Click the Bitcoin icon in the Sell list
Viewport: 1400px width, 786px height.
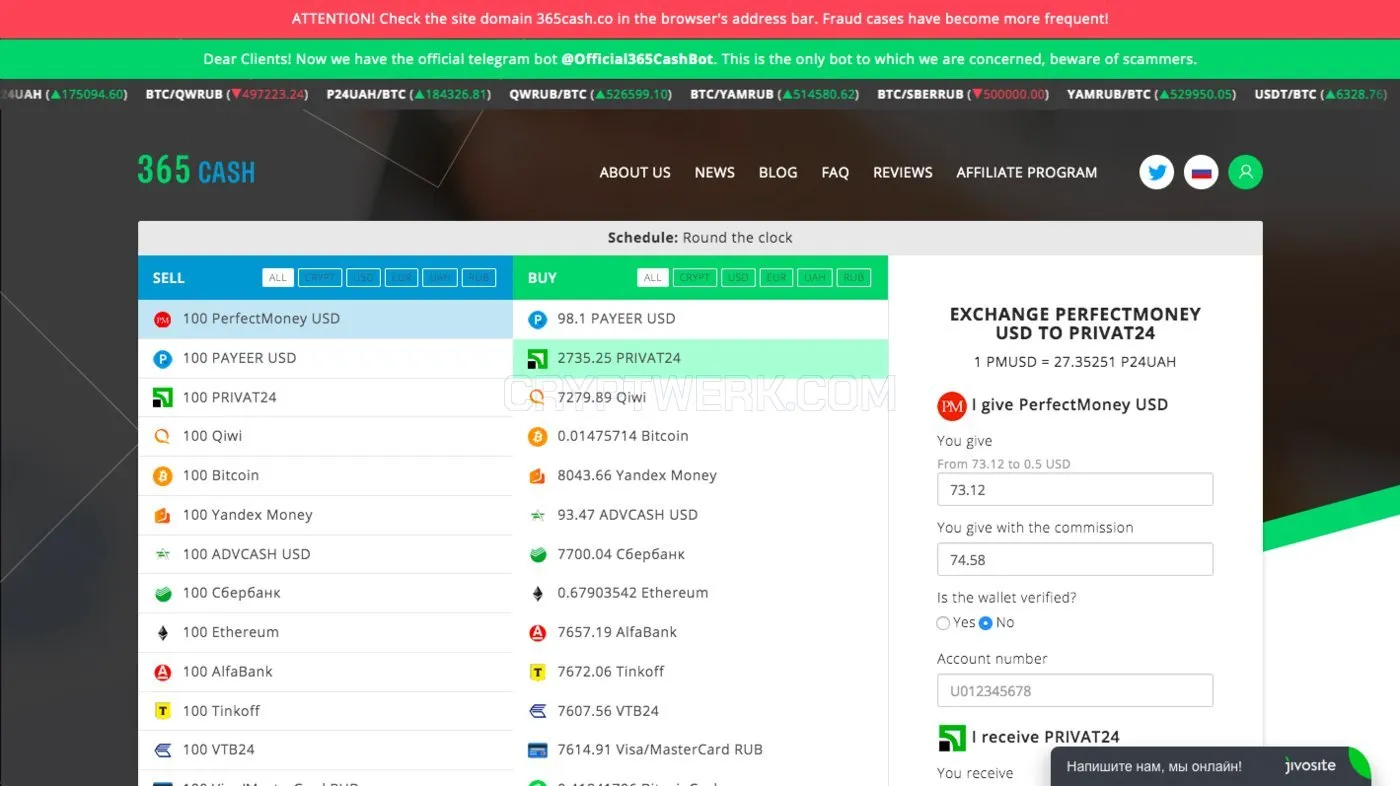[162, 476]
